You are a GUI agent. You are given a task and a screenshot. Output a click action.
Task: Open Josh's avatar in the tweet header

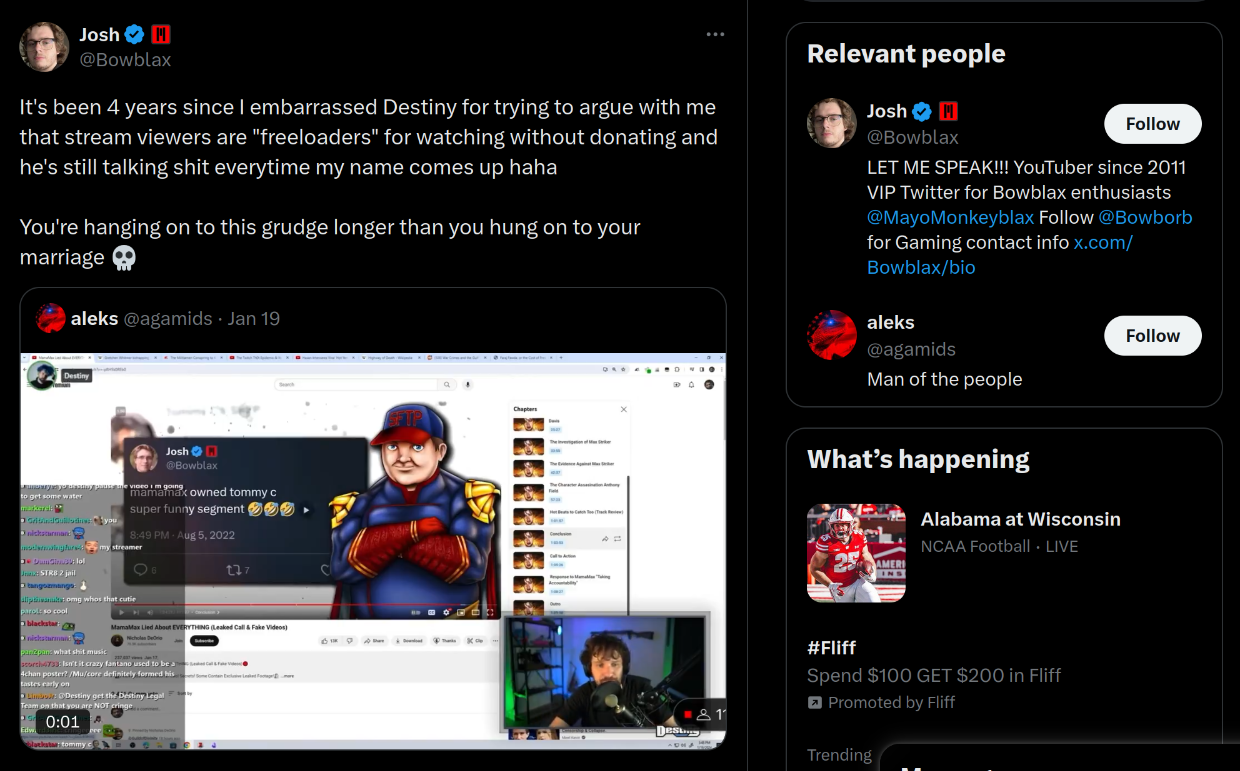(x=44, y=47)
